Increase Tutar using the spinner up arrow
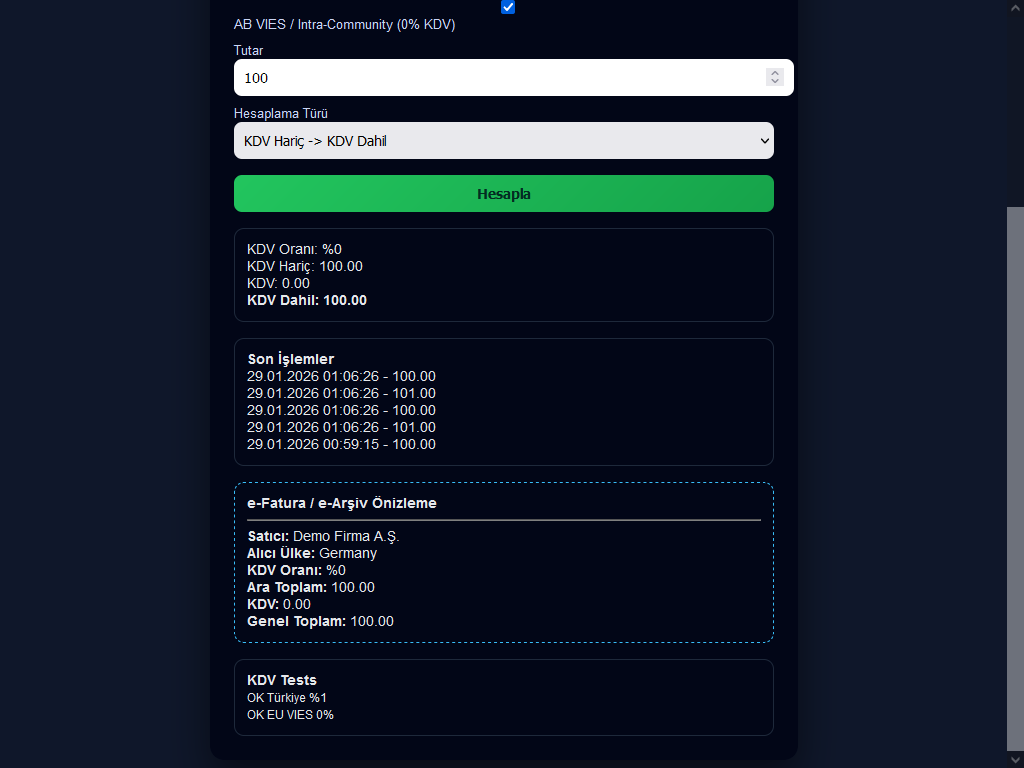This screenshot has height=768, width=1024. (775, 73)
